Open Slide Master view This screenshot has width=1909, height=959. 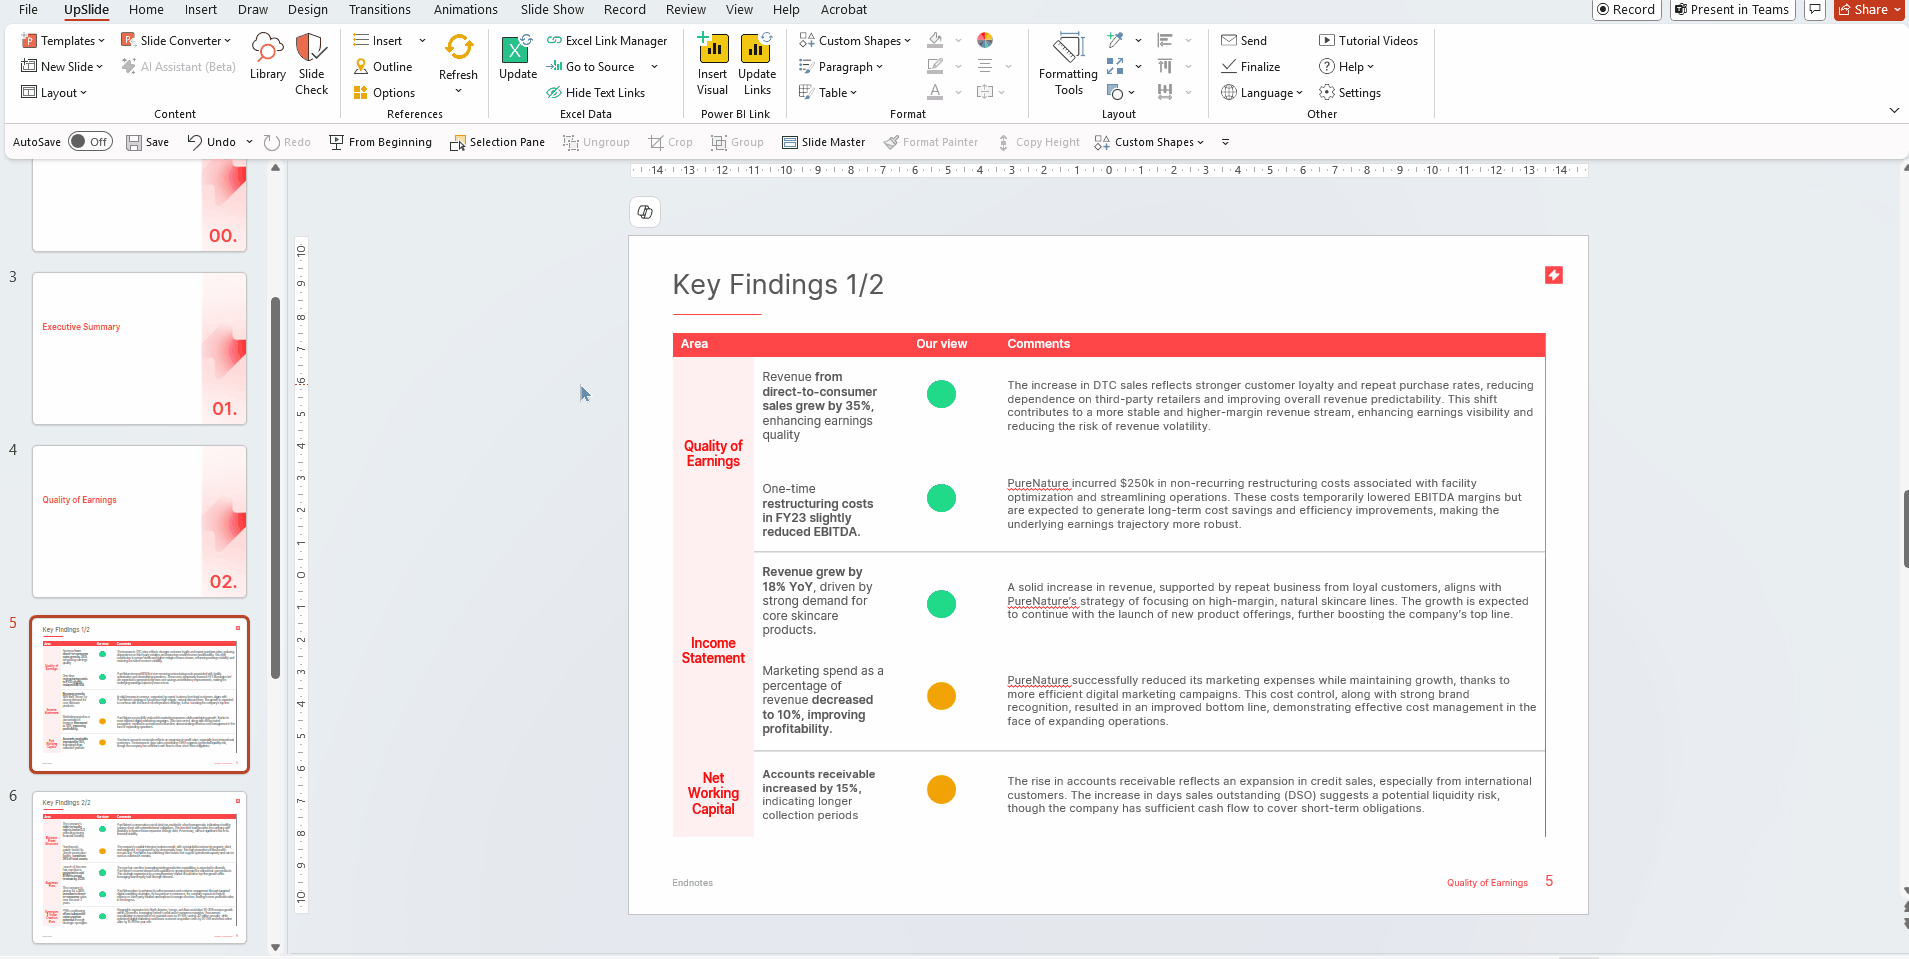823,142
